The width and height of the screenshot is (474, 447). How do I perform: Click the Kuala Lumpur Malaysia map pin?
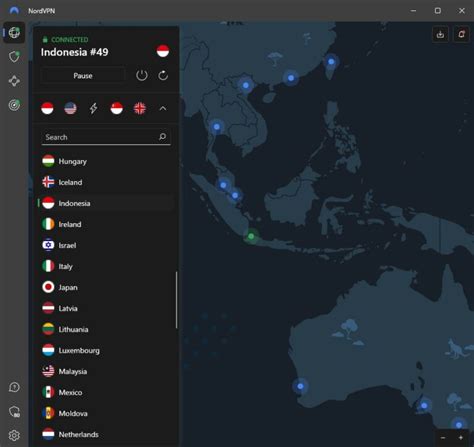tap(223, 185)
